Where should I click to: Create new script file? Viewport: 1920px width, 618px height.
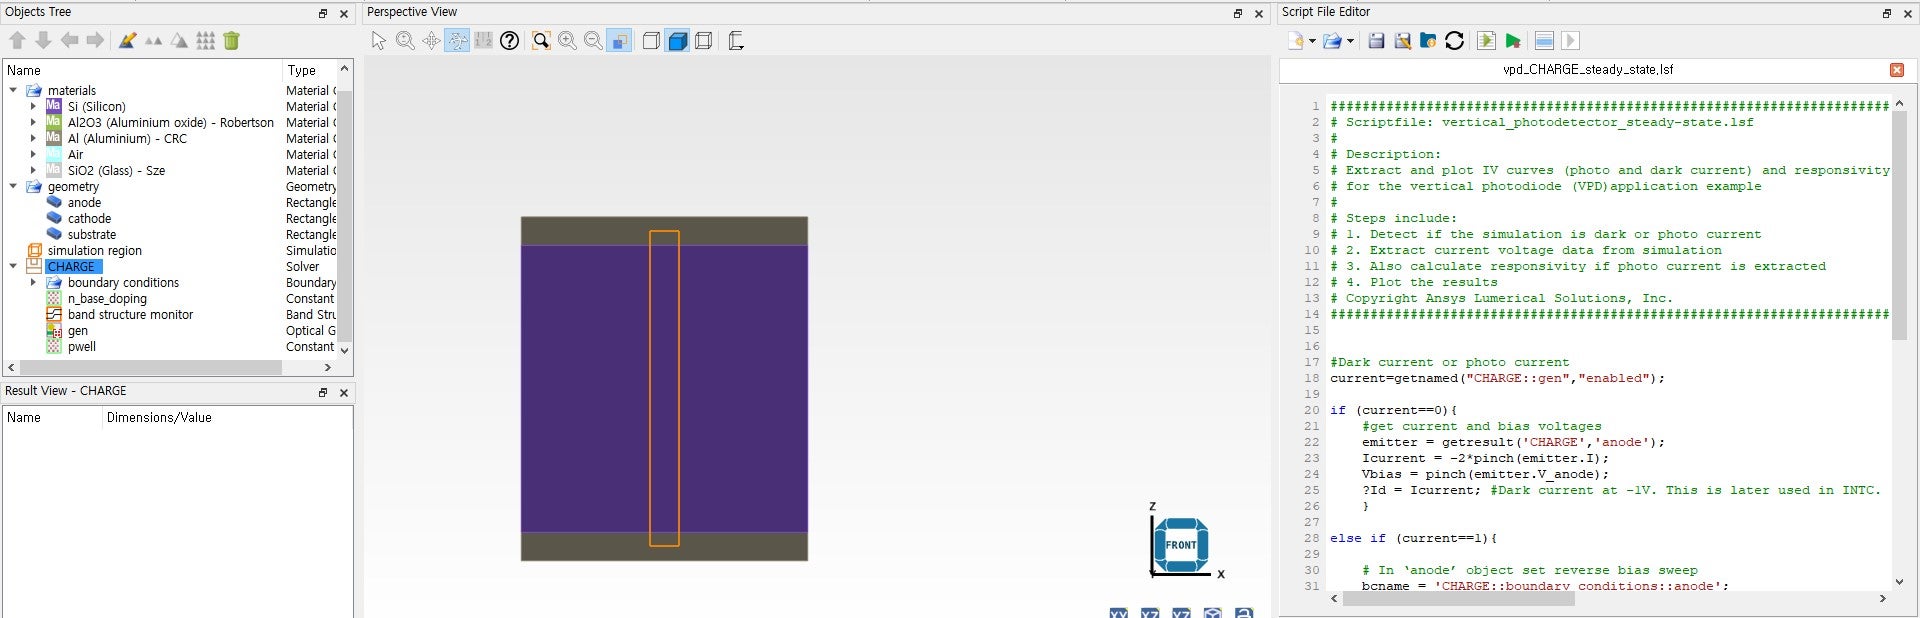(x=1296, y=40)
